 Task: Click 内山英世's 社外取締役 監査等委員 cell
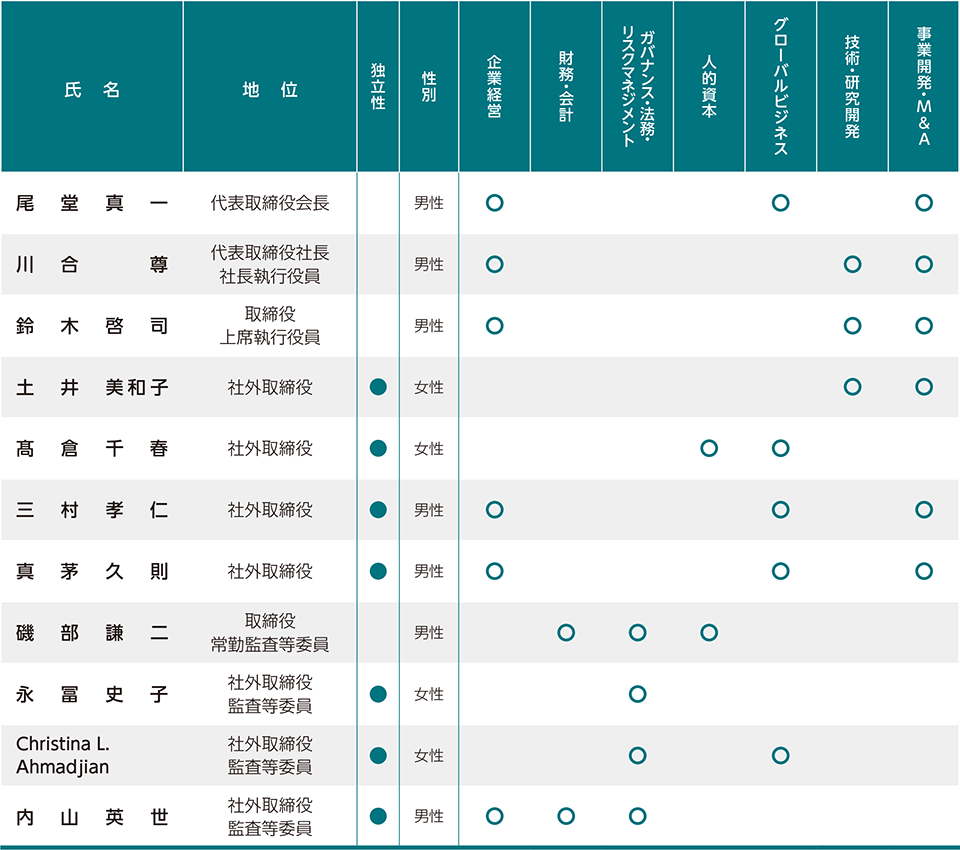[x=270, y=816]
